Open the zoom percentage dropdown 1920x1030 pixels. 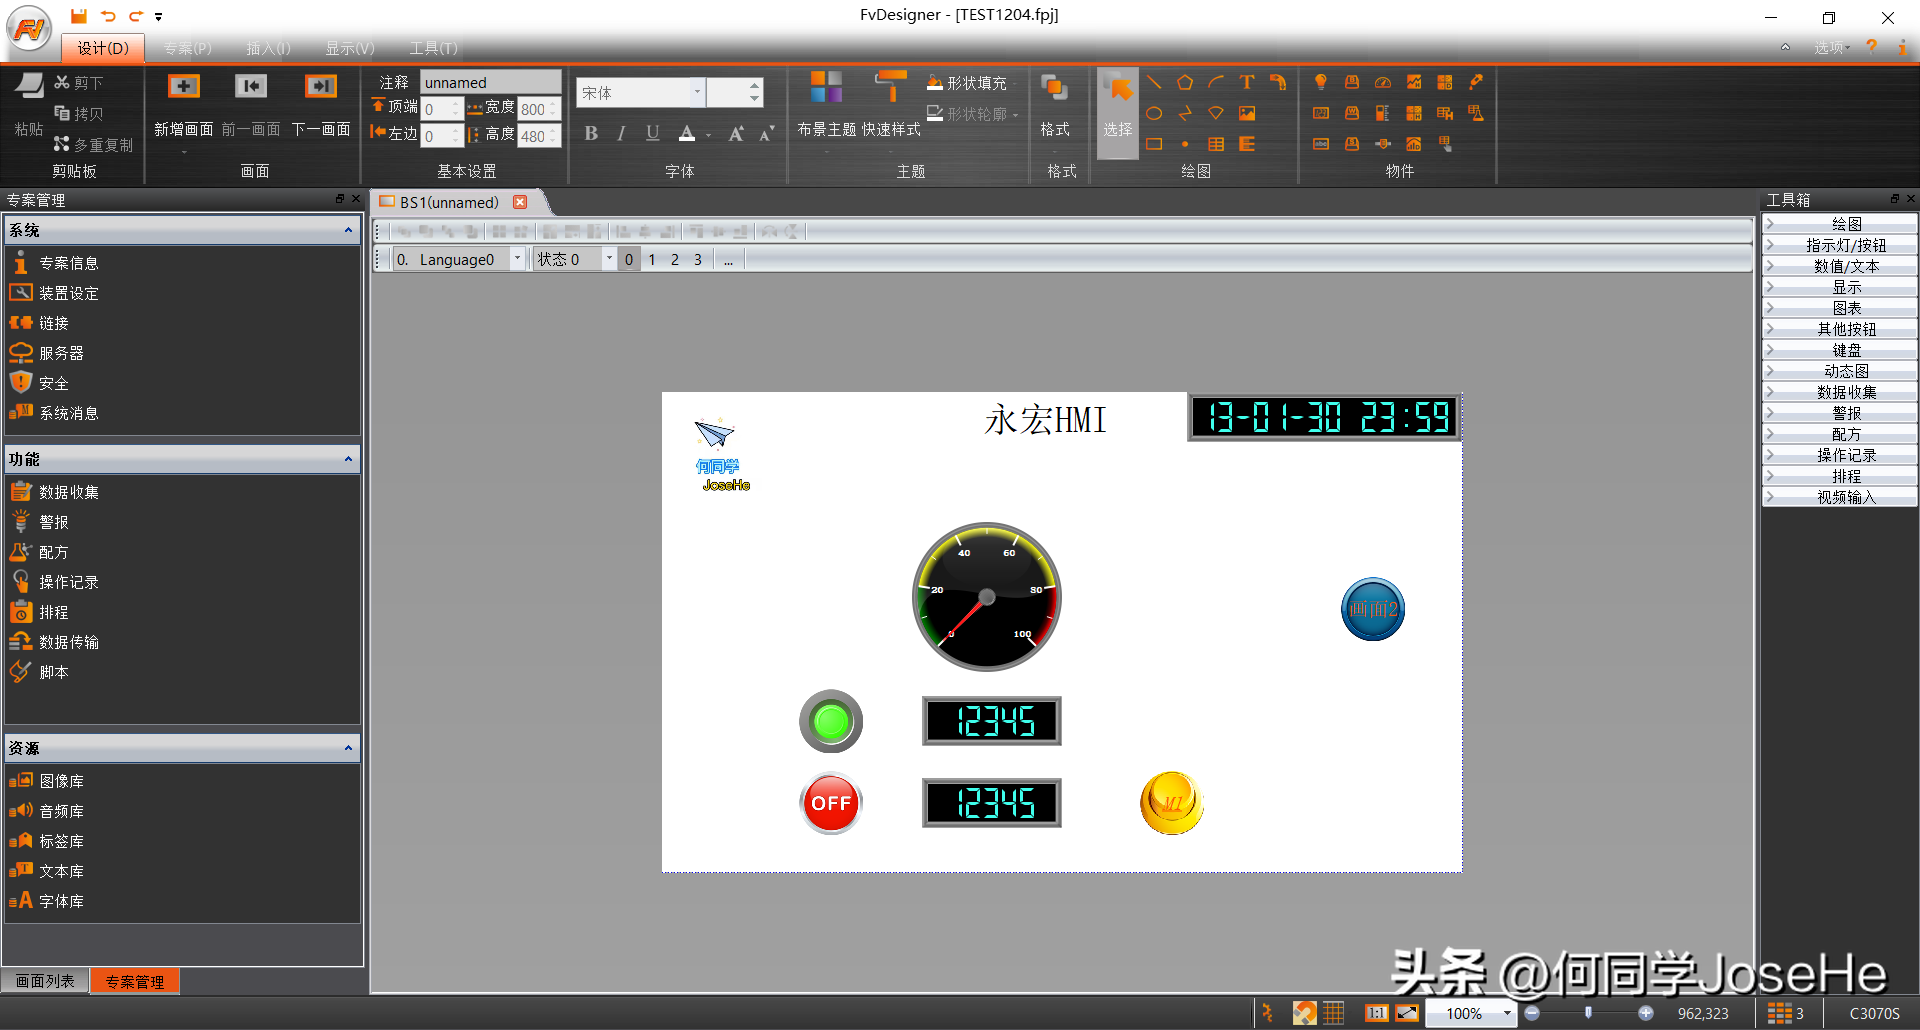pyautogui.click(x=1507, y=1013)
